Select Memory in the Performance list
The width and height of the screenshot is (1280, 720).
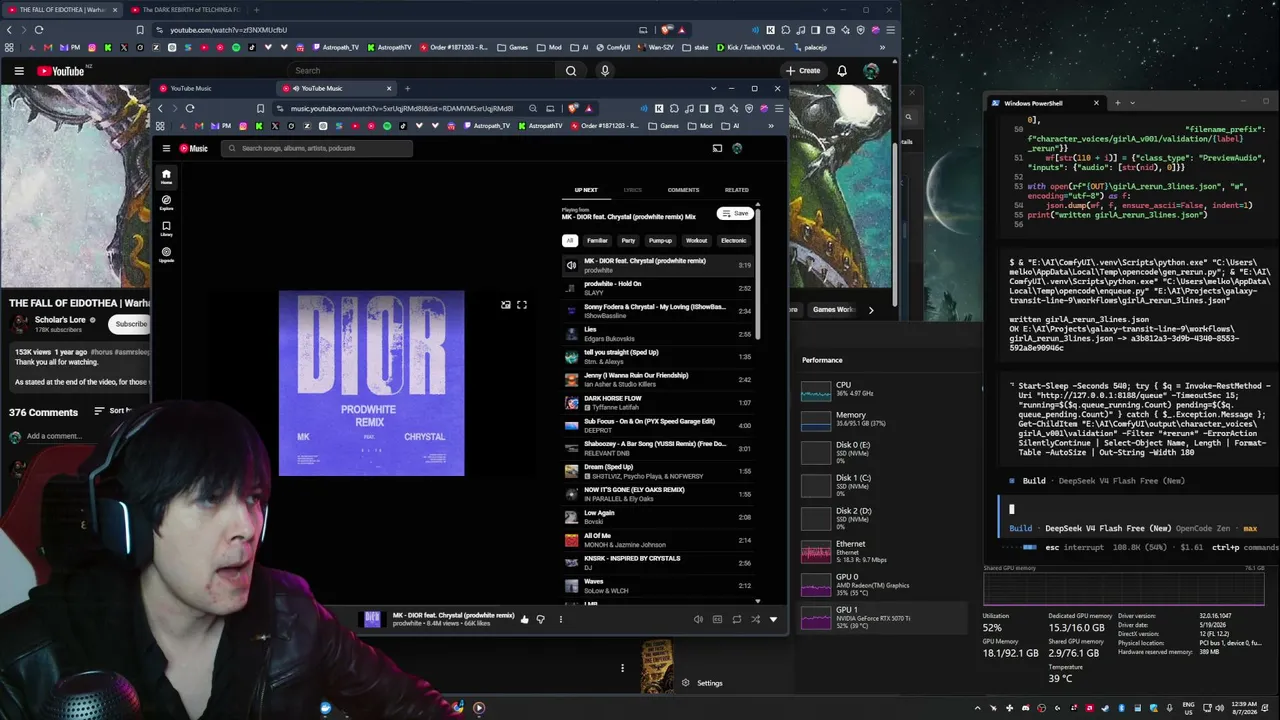pyautogui.click(x=884, y=419)
